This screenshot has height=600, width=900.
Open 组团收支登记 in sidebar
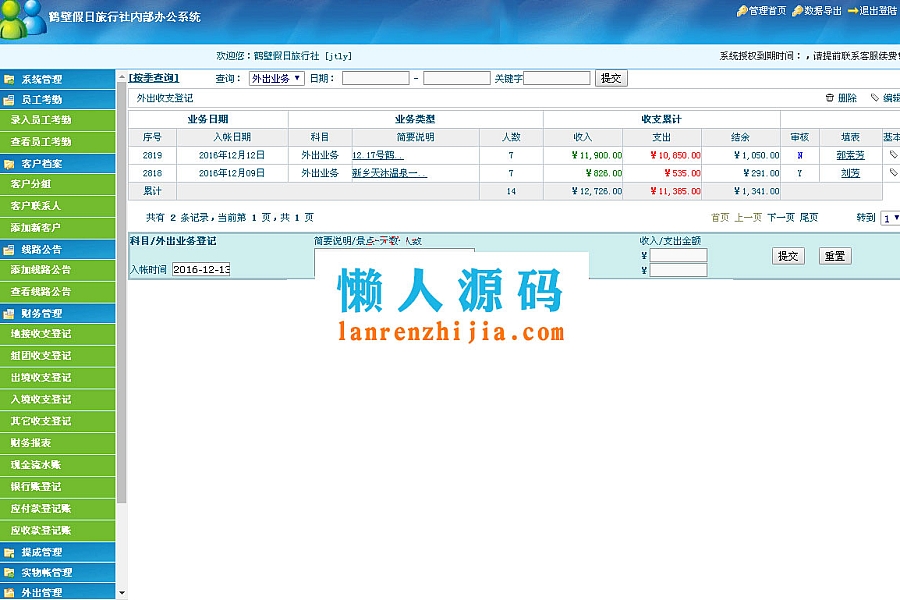click(x=57, y=356)
